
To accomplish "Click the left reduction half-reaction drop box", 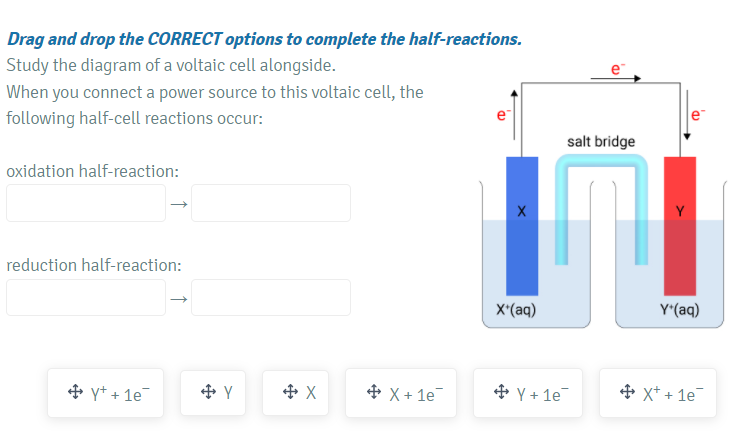I will tap(86, 297).
